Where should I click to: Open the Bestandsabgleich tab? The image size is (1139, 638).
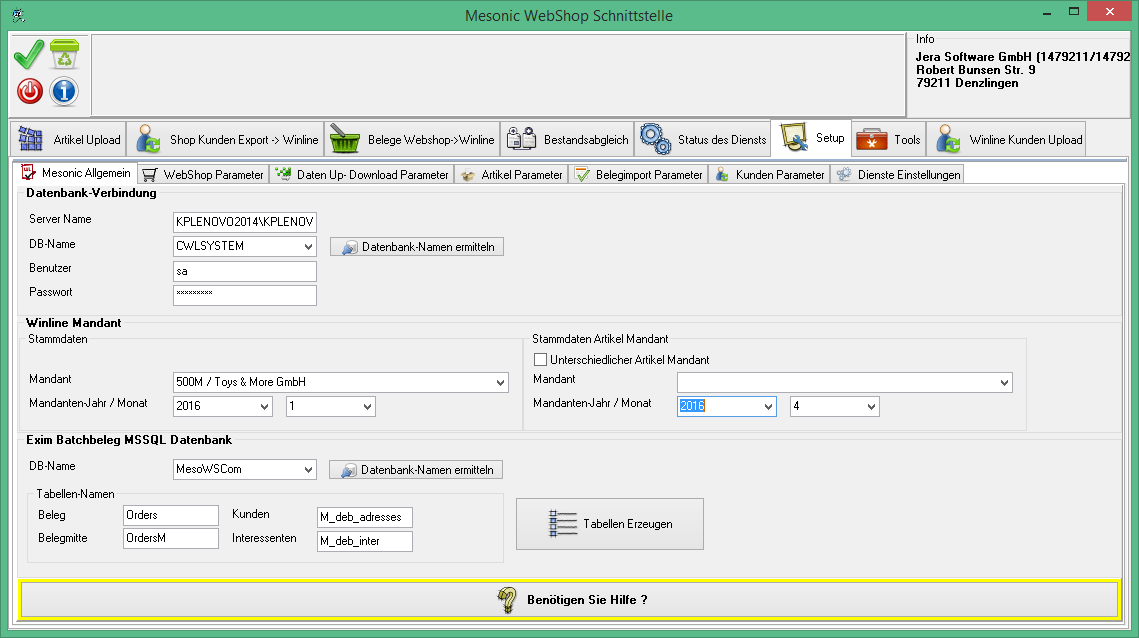(x=566, y=140)
